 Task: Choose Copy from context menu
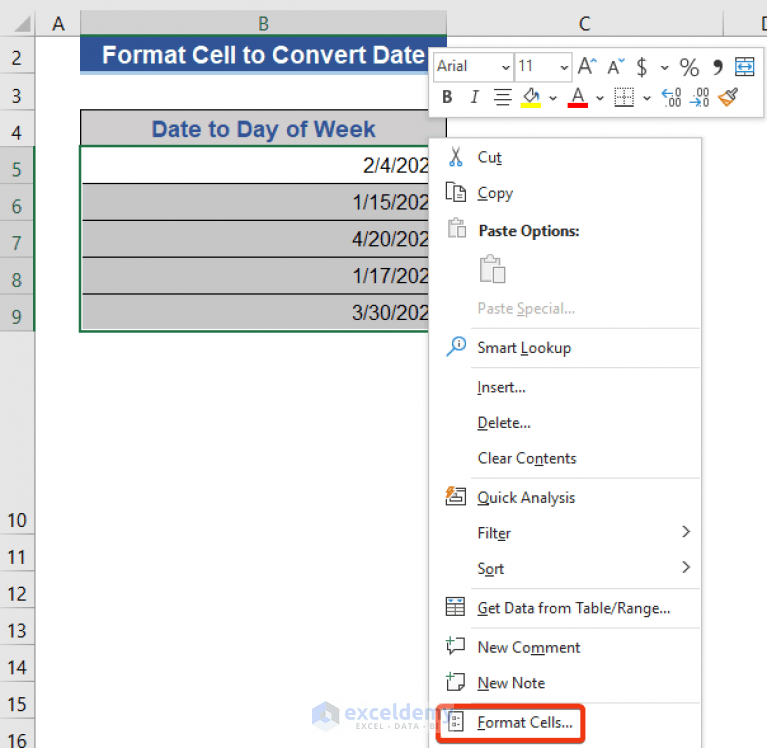click(565, 193)
